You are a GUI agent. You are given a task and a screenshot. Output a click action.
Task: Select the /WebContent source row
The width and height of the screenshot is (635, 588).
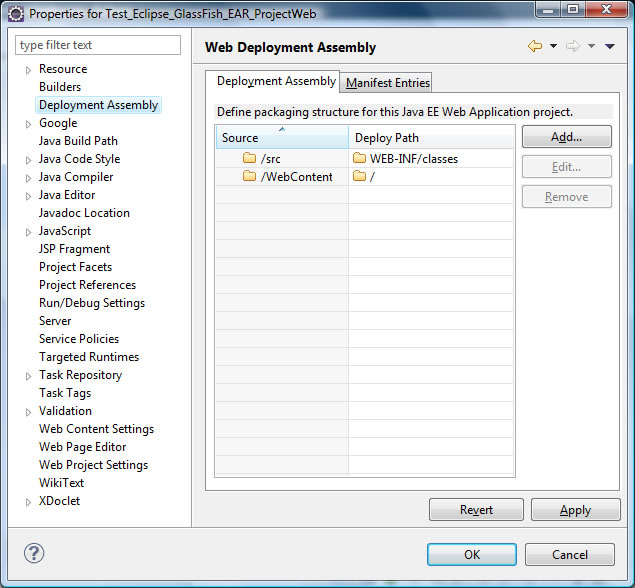point(282,177)
